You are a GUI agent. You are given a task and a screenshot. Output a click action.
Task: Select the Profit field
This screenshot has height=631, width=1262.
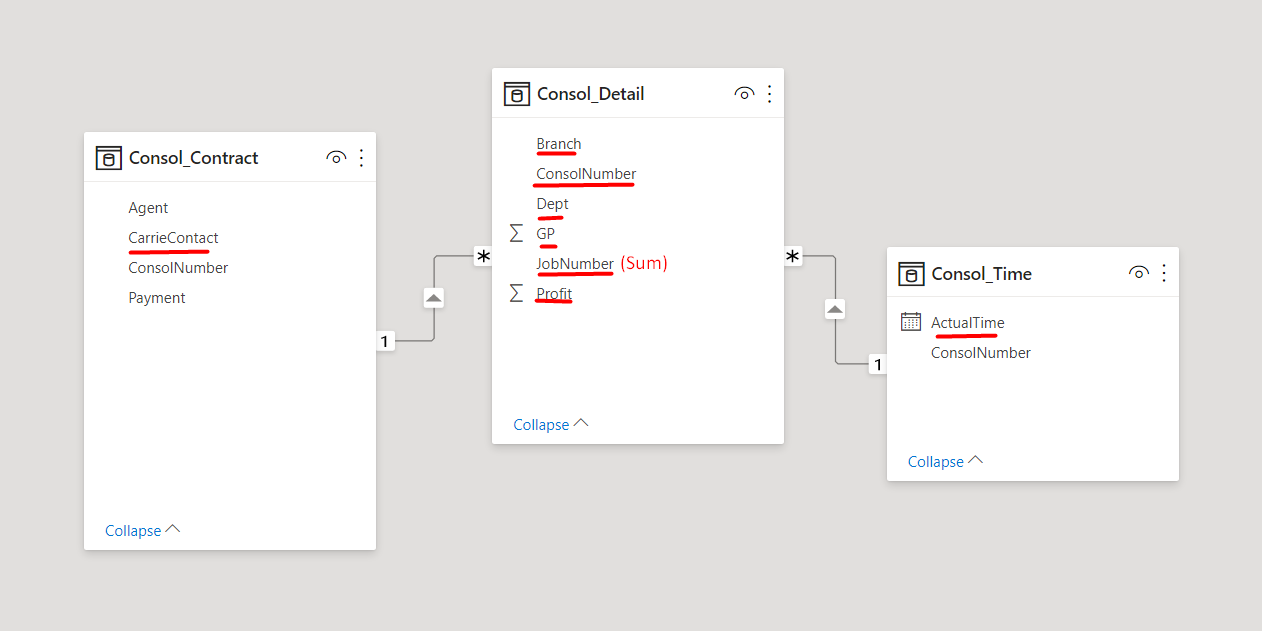pyautogui.click(x=554, y=294)
